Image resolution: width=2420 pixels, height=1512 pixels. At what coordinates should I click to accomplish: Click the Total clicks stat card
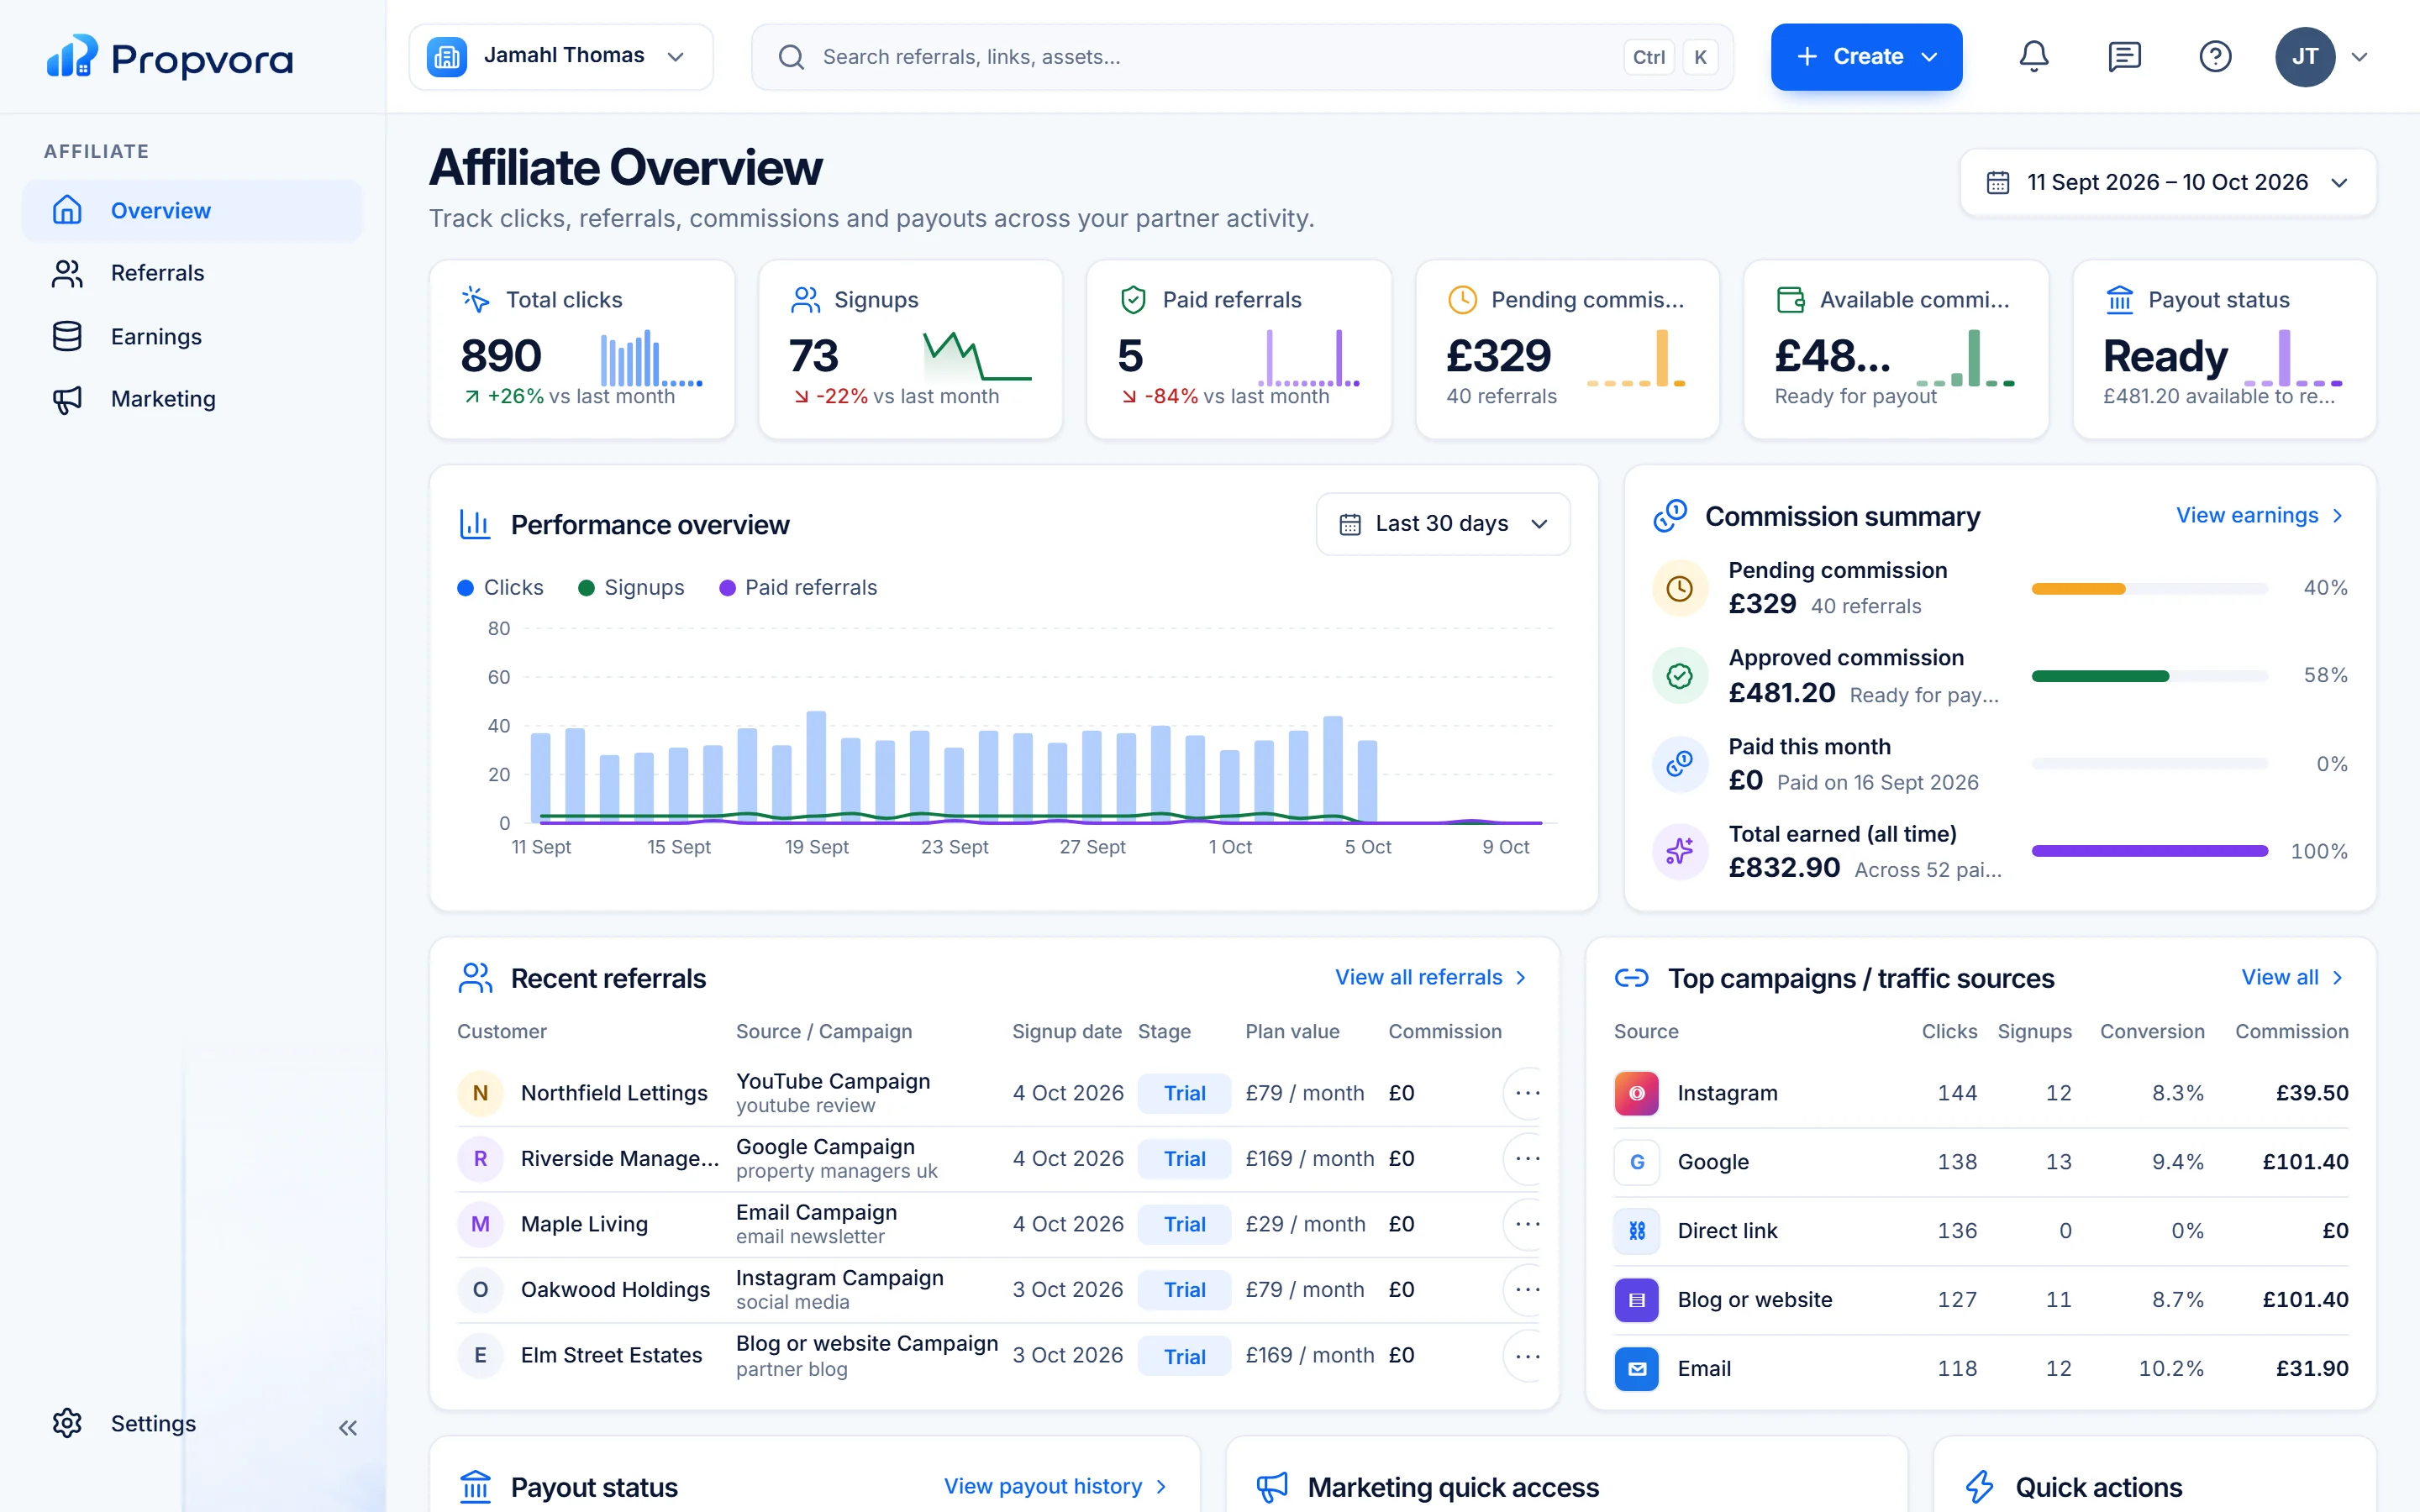tap(582, 349)
